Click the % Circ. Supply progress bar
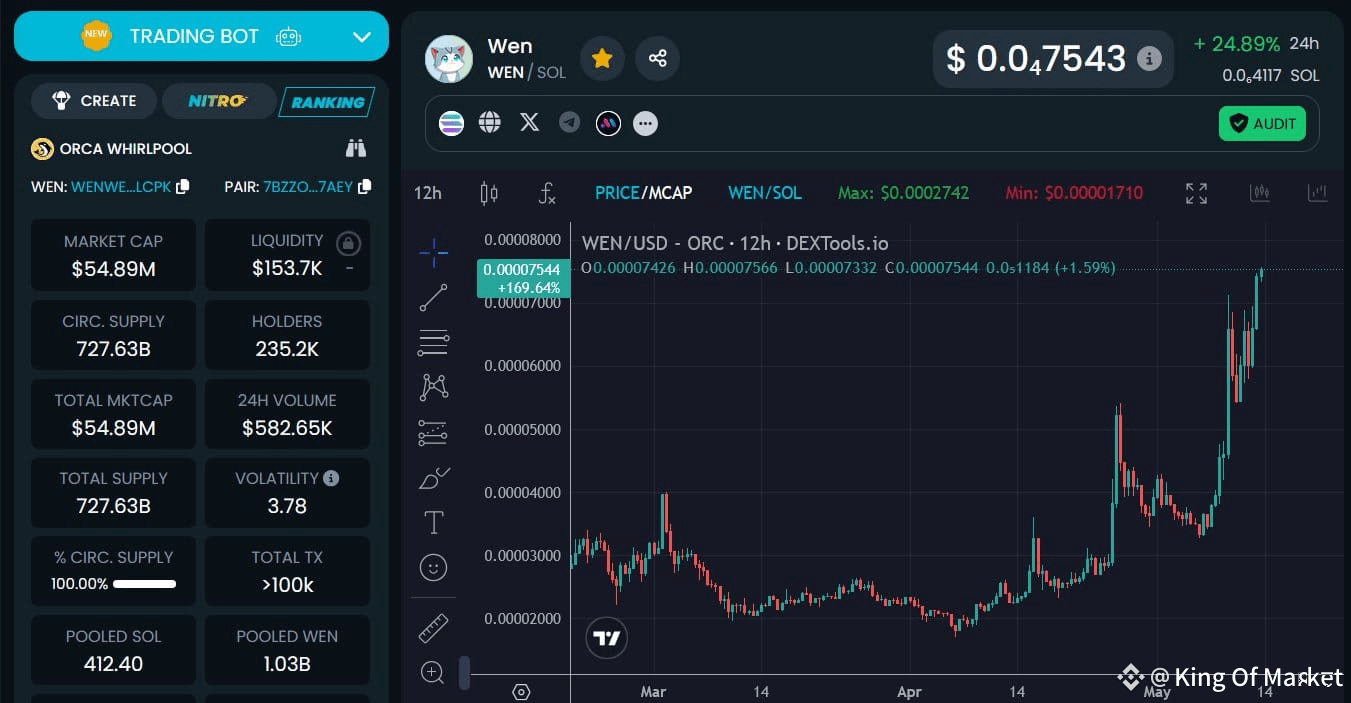1351x703 pixels. [x=144, y=584]
